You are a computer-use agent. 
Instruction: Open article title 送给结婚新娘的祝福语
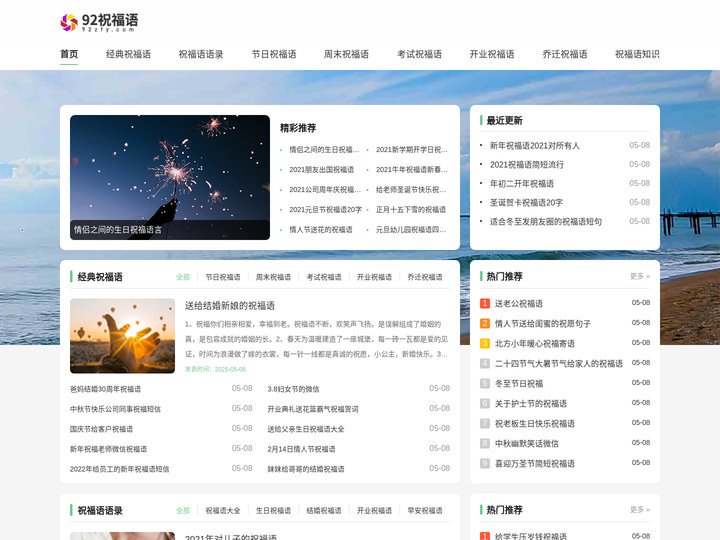[230, 306]
